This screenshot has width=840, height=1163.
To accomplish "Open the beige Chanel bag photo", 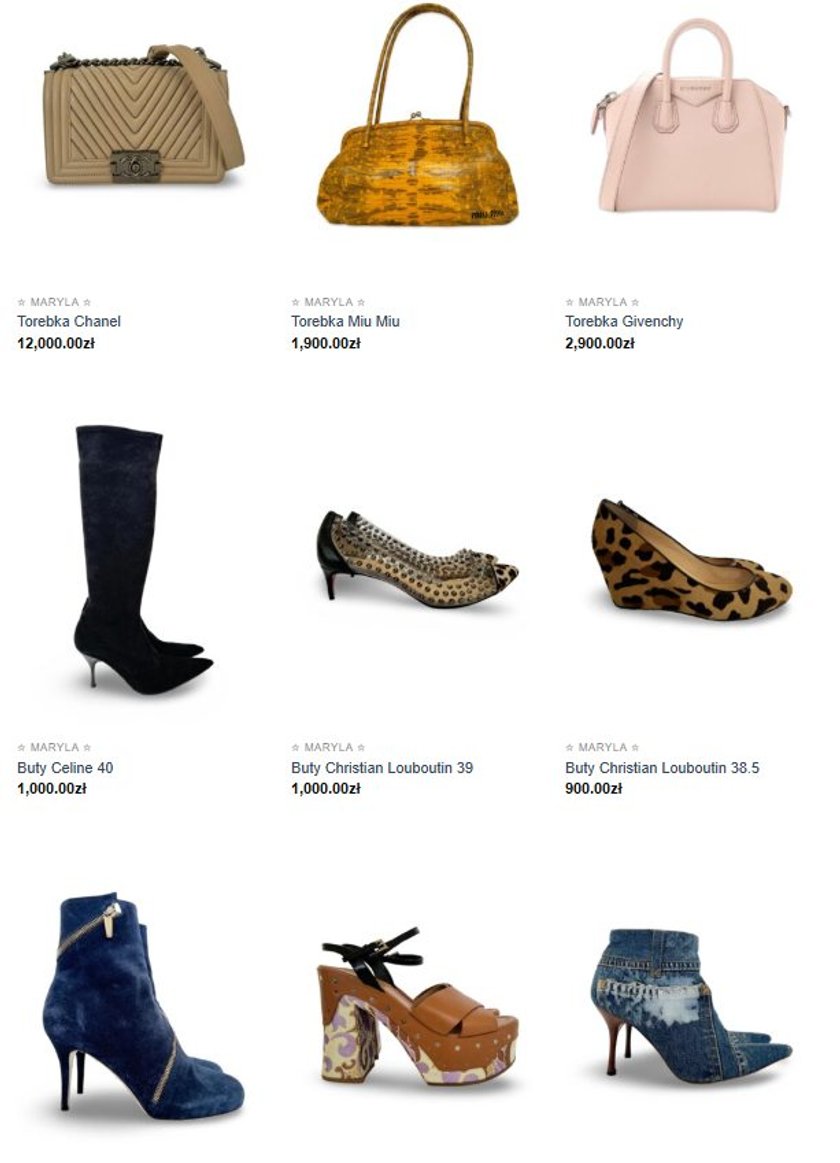I will coord(144,114).
